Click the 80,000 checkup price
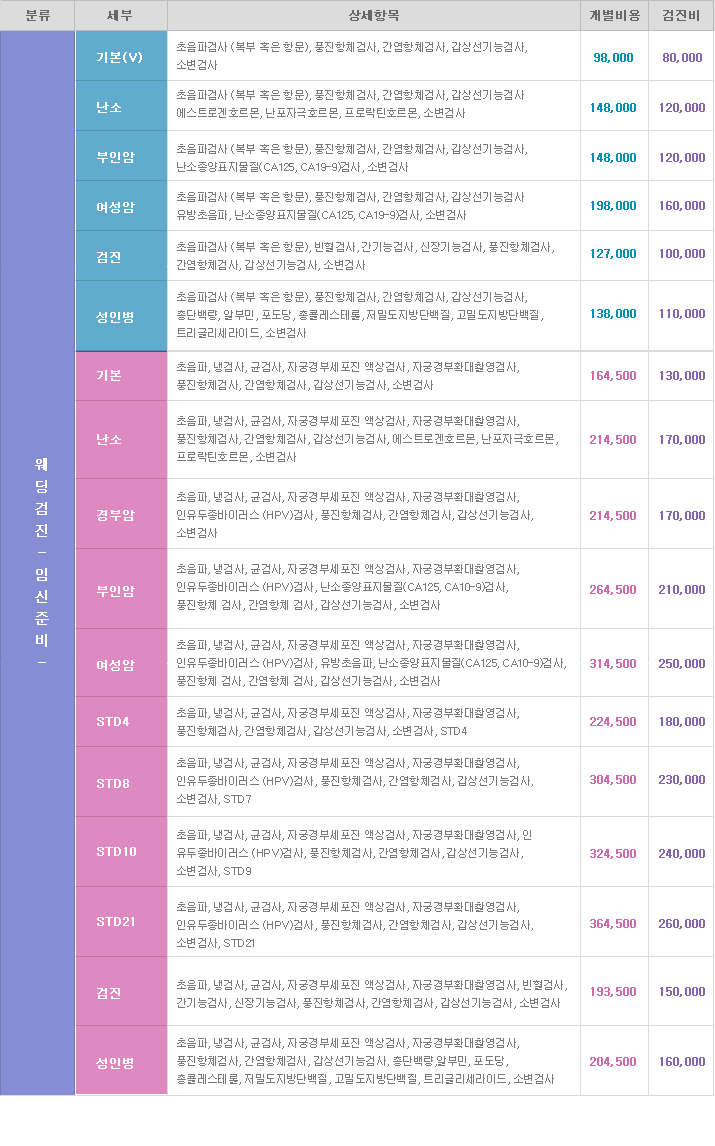Image resolution: width=715 pixels, height=1146 pixels. tap(681, 58)
